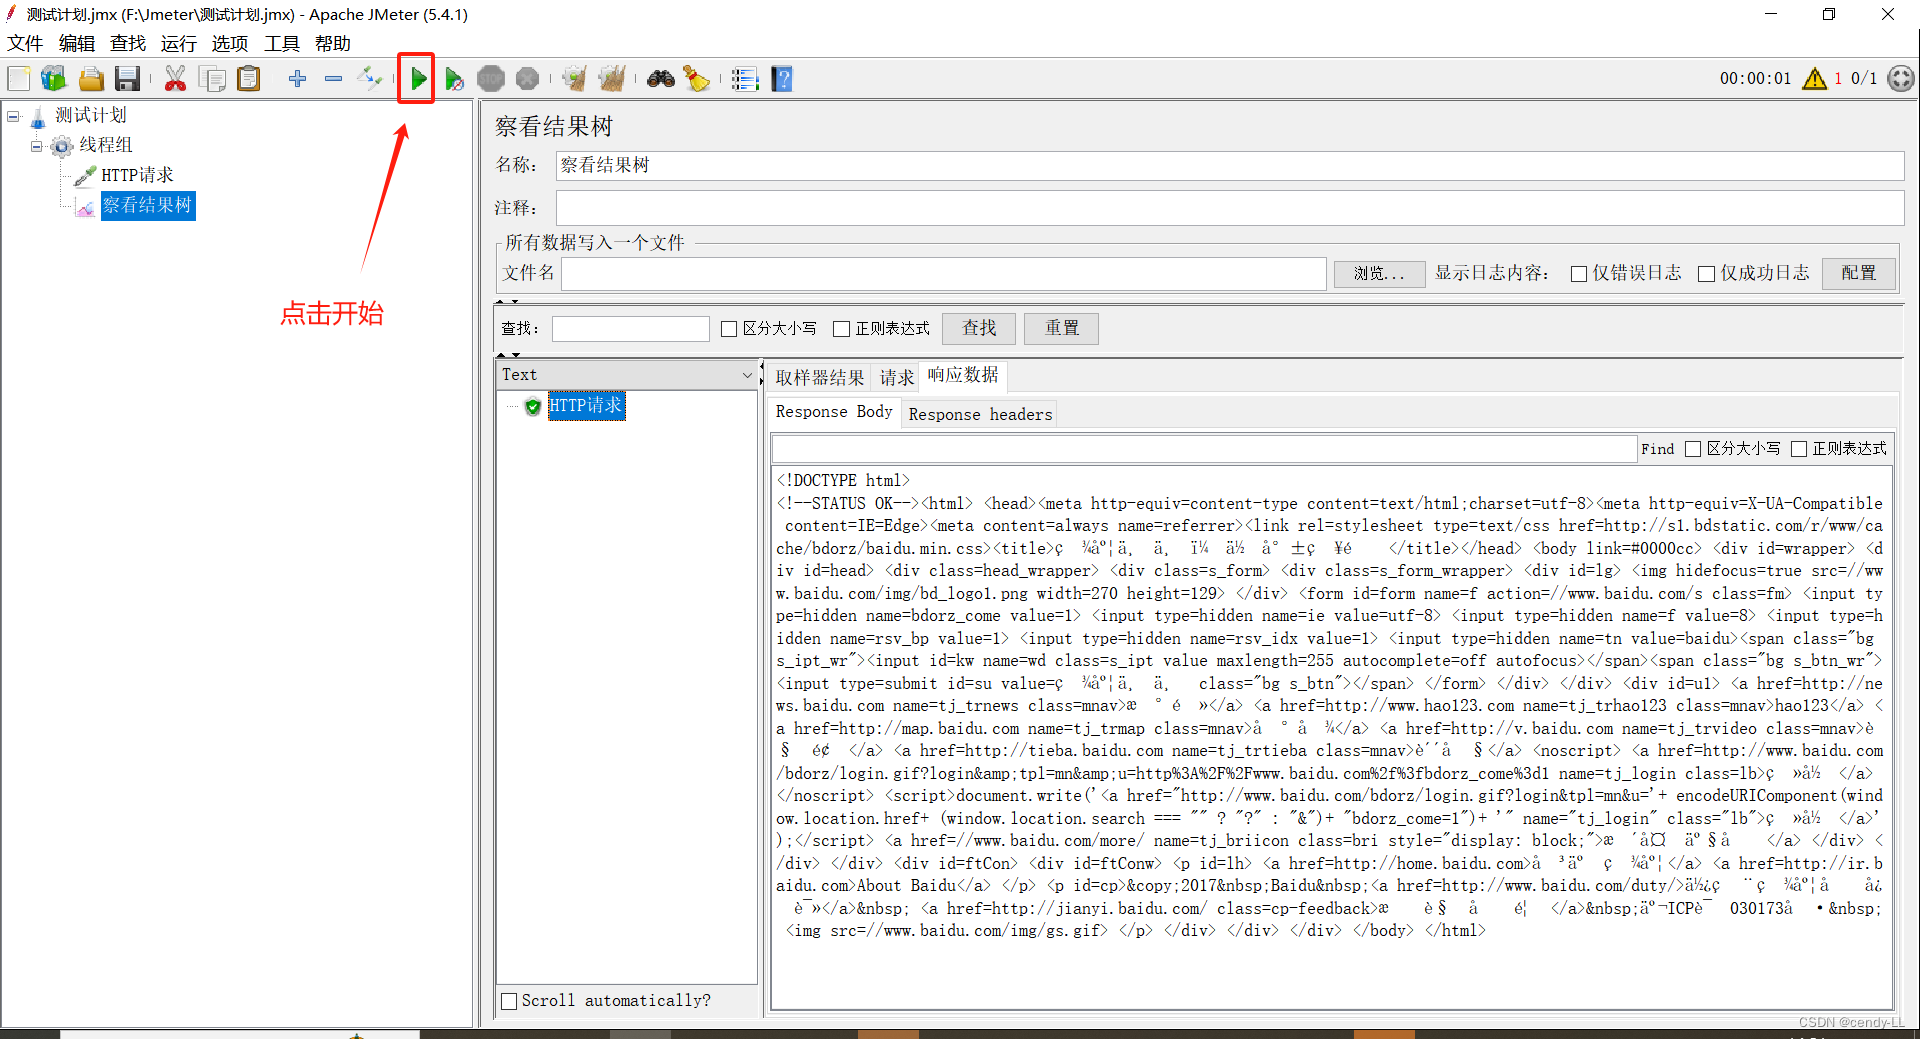Switch to 请求 tab

[896, 377]
